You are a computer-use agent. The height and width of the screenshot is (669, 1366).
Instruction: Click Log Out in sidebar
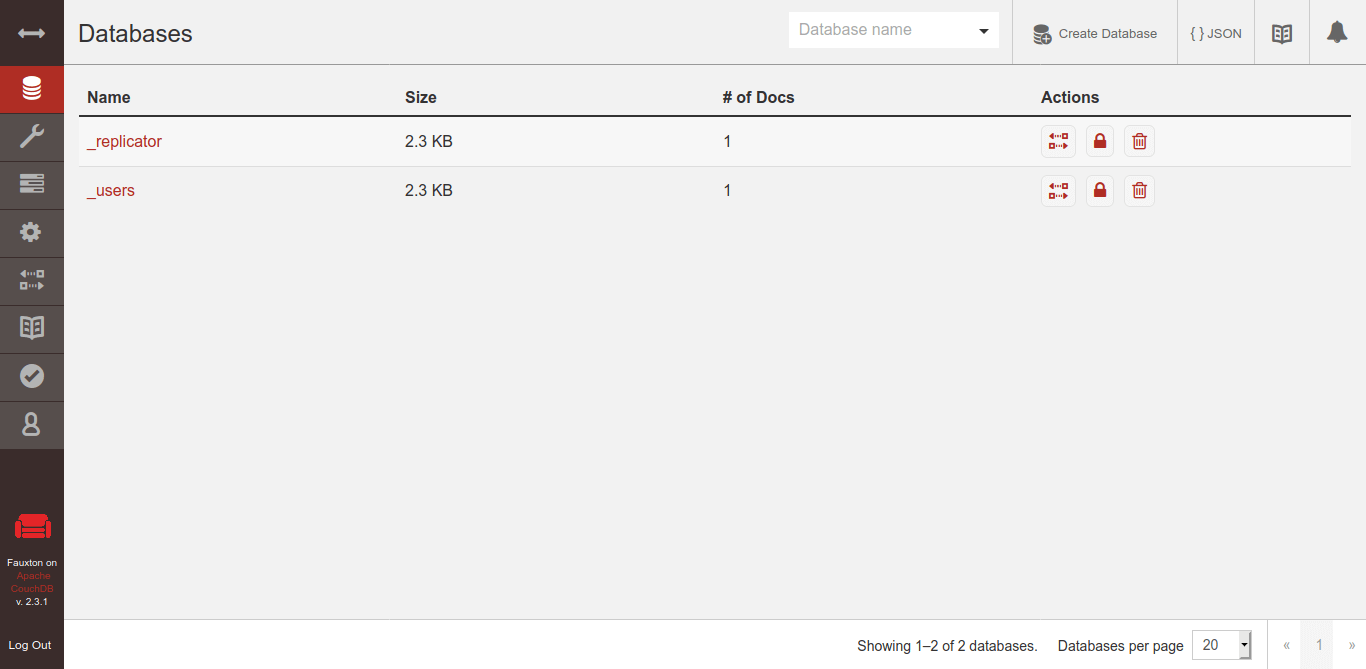click(x=30, y=645)
